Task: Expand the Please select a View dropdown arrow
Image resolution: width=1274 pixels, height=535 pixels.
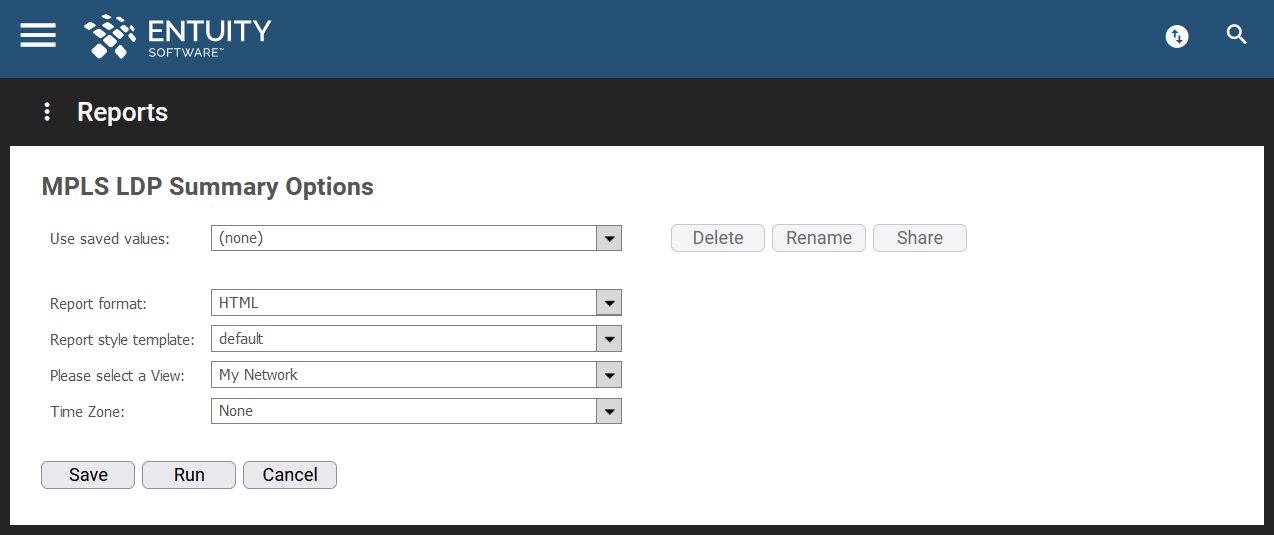Action: pyautogui.click(x=609, y=375)
